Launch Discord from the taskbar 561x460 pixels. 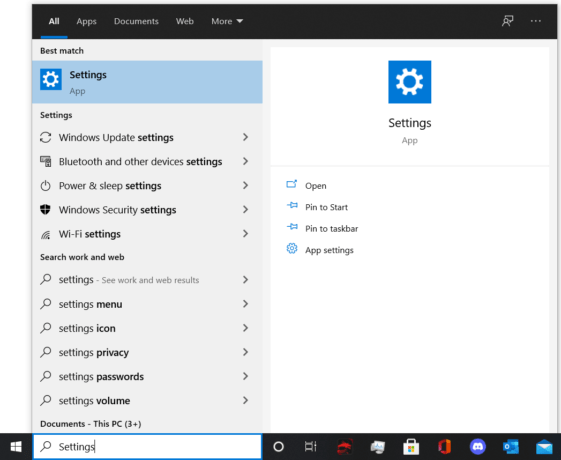click(x=478, y=446)
